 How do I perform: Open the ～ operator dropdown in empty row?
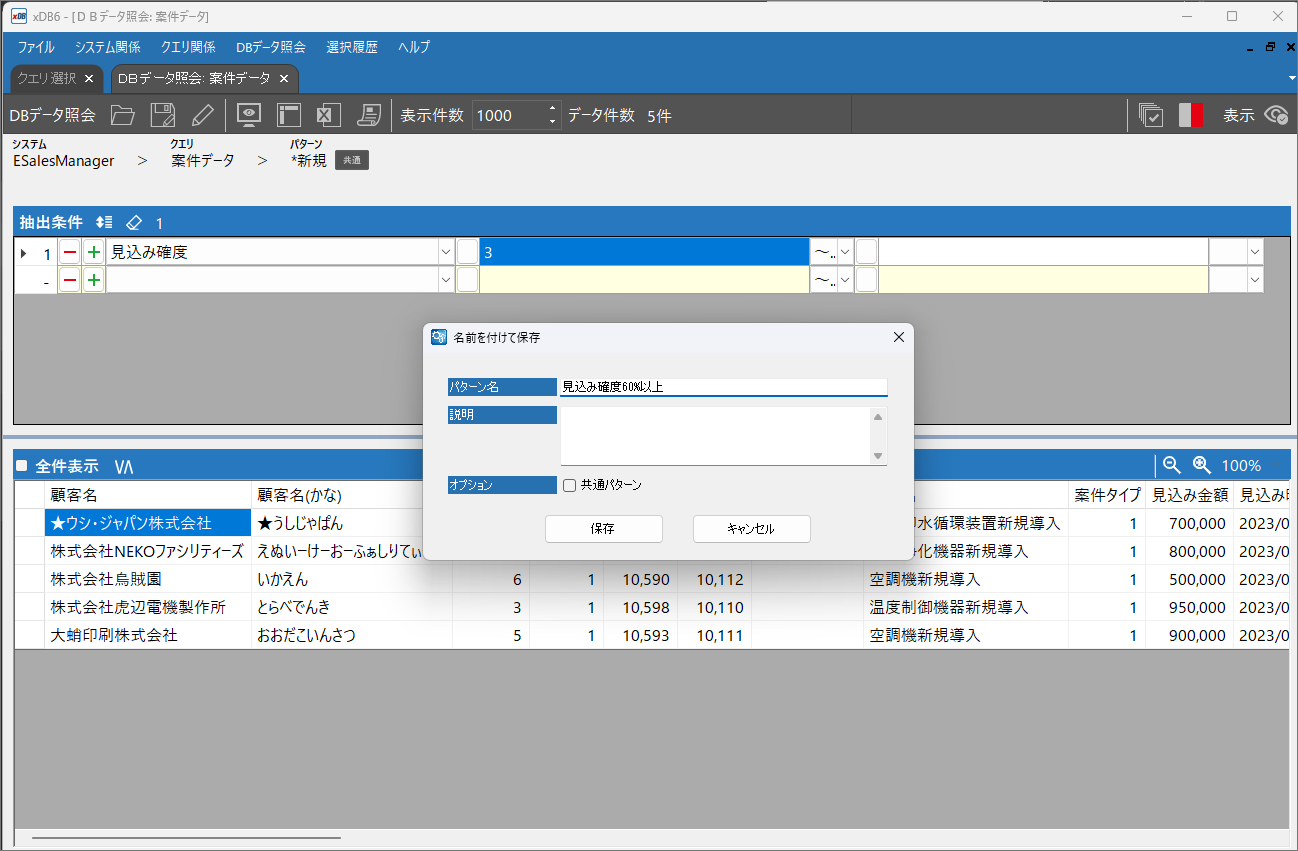pyautogui.click(x=845, y=281)
